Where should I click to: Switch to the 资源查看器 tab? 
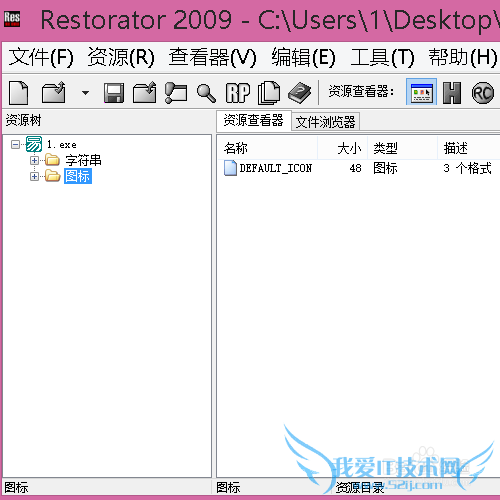point(254,121)
